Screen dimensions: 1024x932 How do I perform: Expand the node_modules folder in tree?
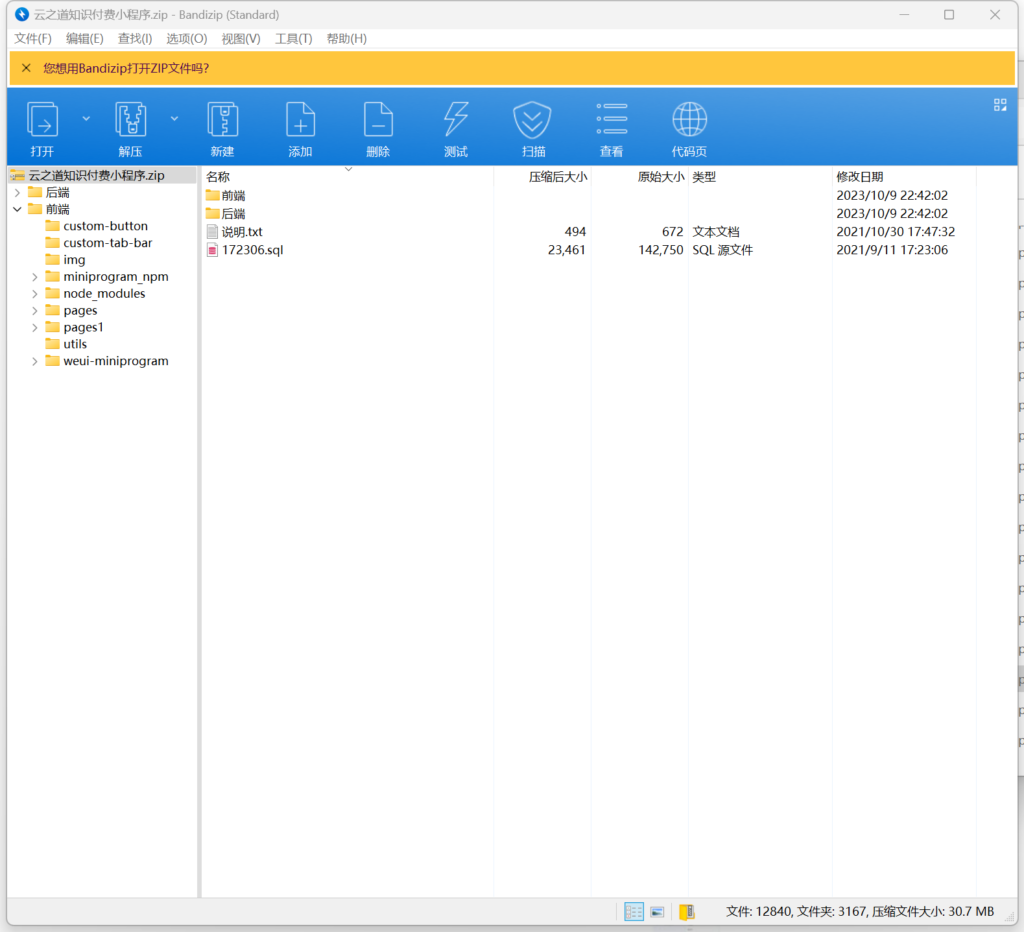pos(35,294)
